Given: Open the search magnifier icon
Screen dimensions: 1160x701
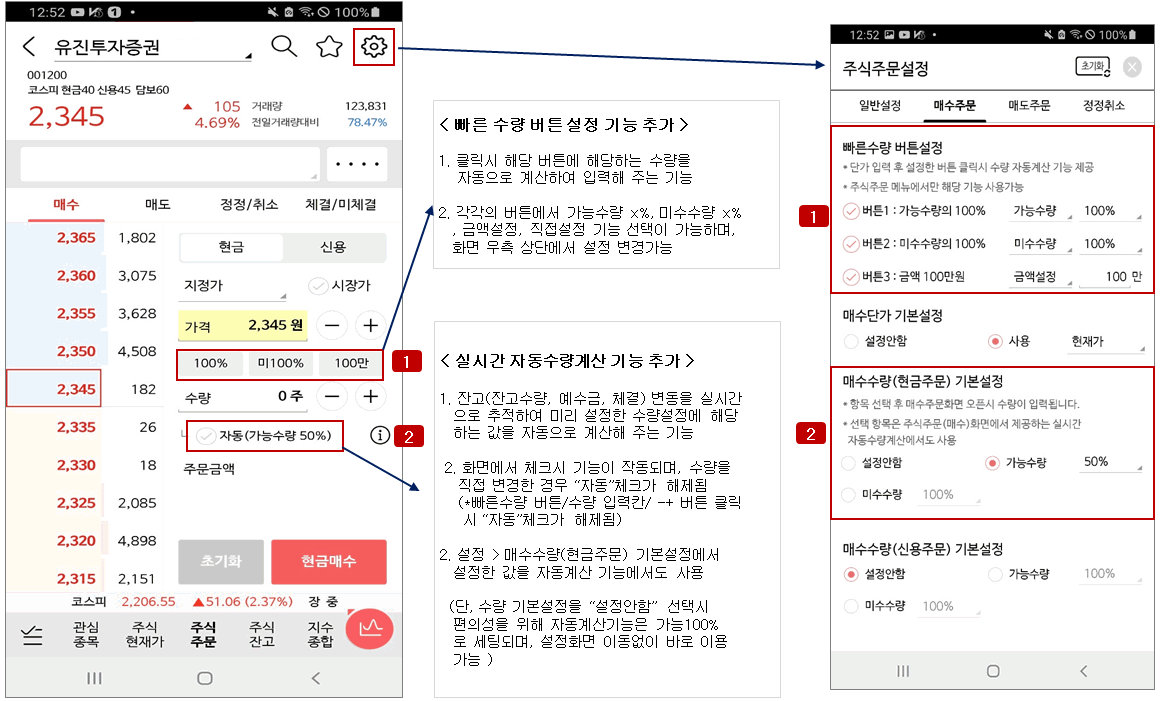Looking at the screenshot, I should pos(284,46).
